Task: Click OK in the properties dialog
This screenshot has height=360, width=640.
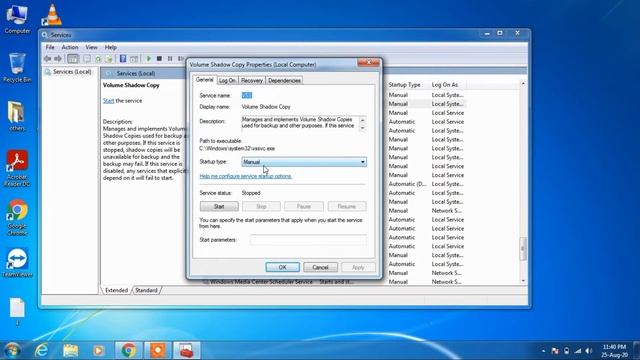Action: (x=282, y=267)
